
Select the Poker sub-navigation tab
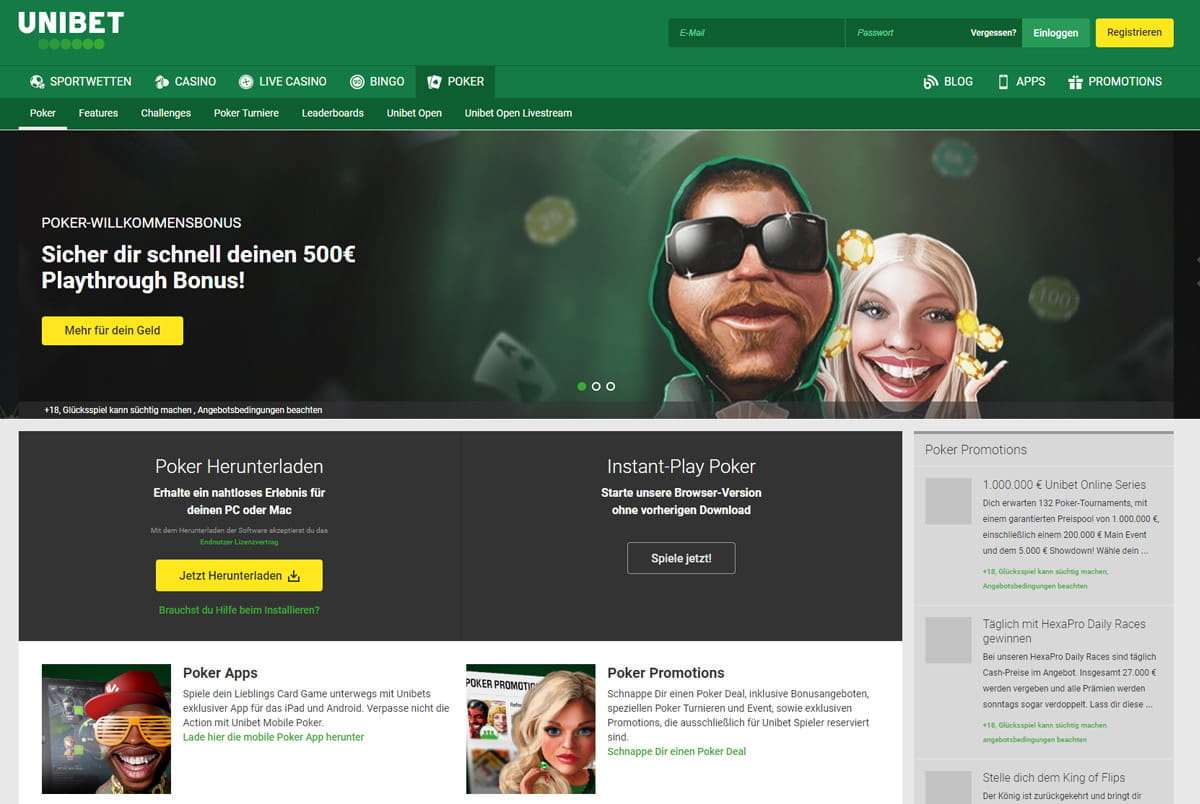[x=43, y=113]
